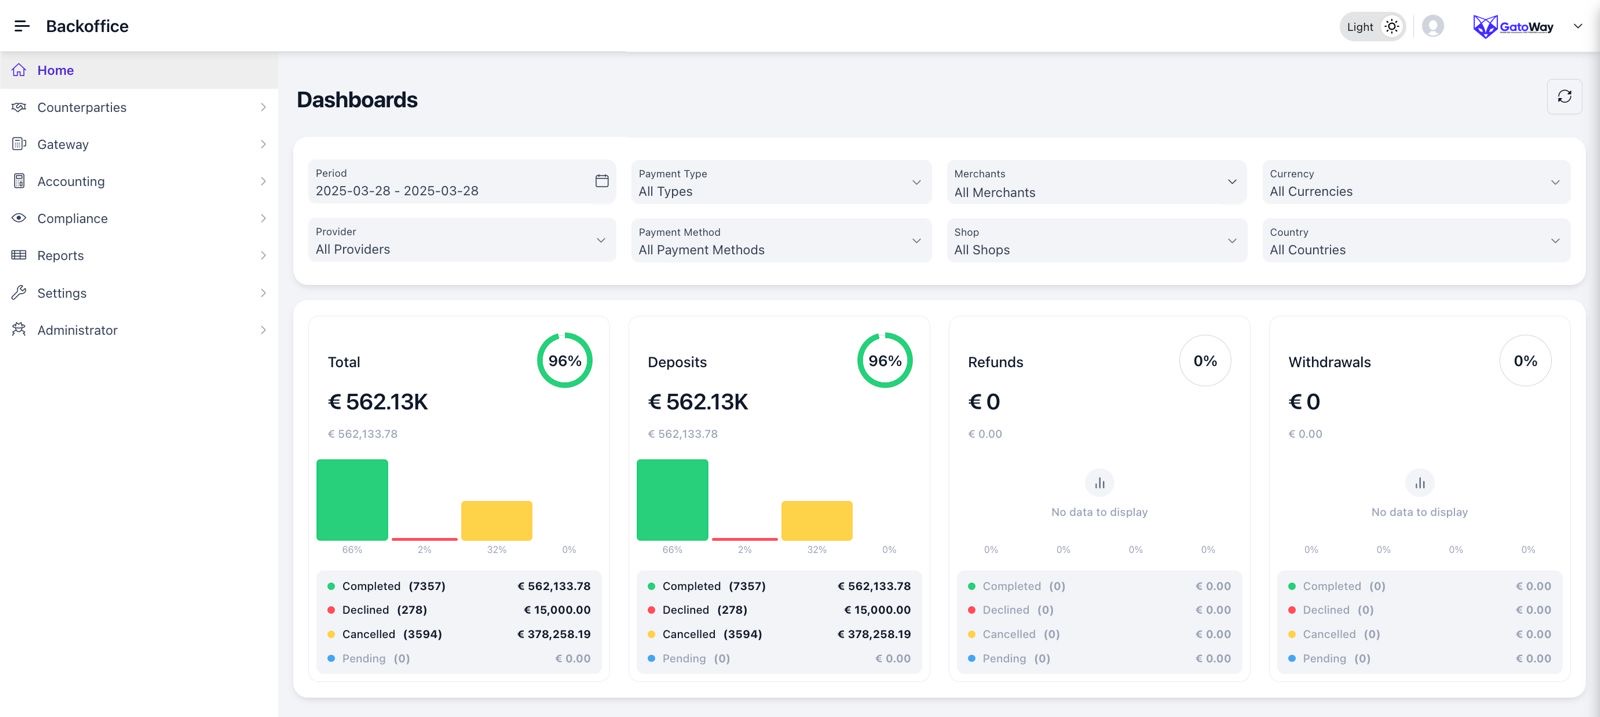Open the GatoWay account dropdown chevron
This screenshot has height=717, width=1600.
pyautogui.click(x=1578, y=27)
